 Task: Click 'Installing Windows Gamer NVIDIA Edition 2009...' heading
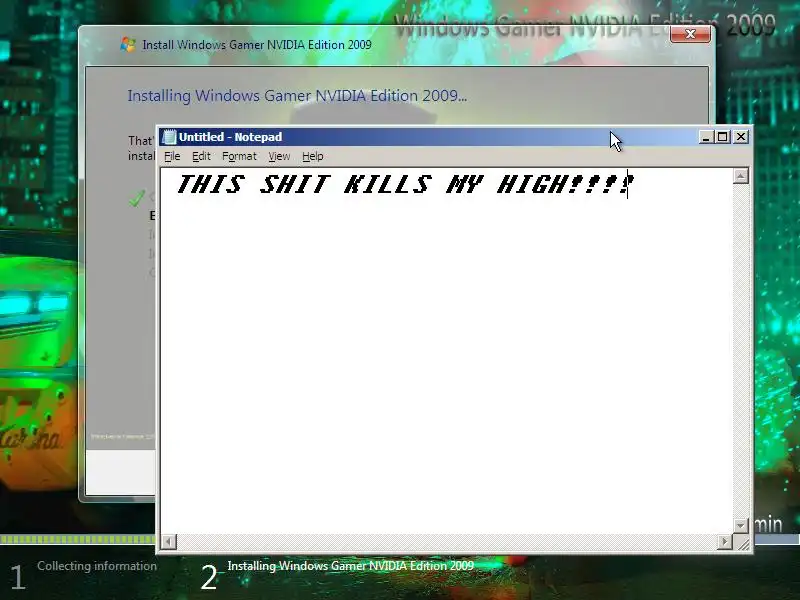[297, 95]
